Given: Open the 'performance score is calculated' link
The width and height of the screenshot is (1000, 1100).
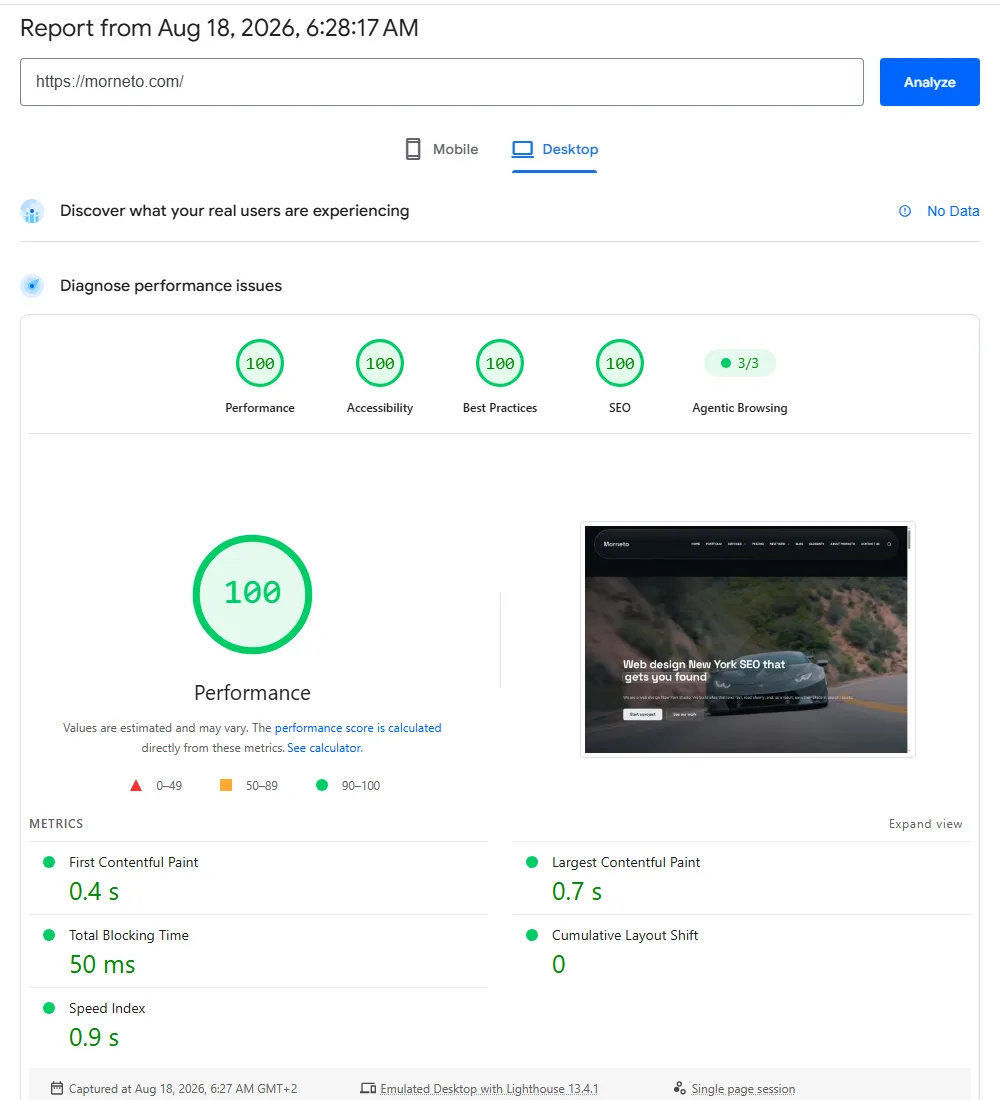Looking at the screenshot, I should tap(358, 728).
